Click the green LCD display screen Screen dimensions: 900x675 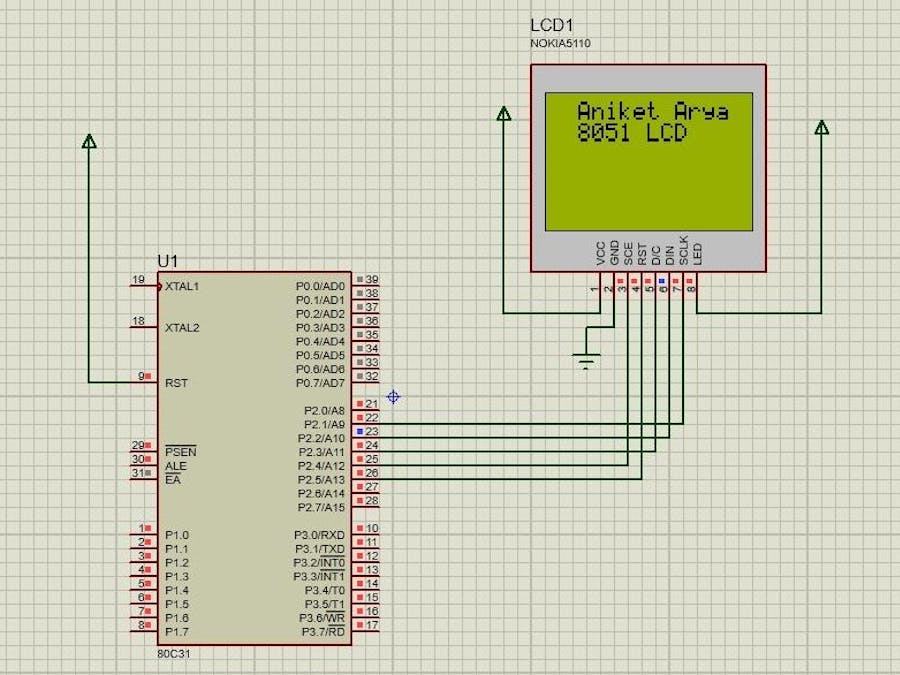(x=649, y=162)
